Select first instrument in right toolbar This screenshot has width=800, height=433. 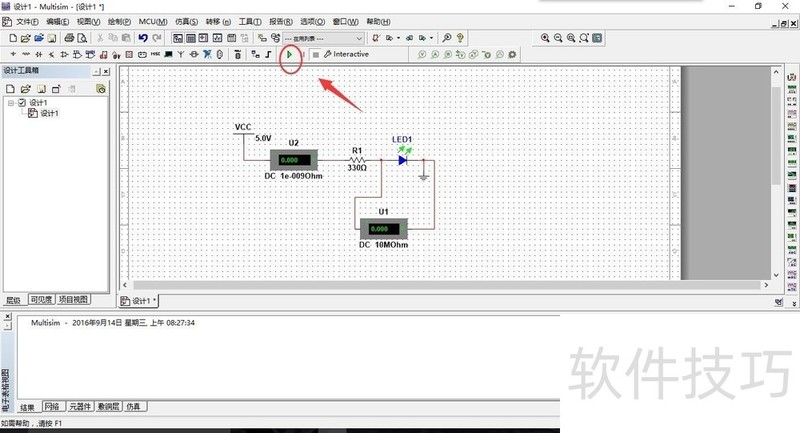[792, 77]
